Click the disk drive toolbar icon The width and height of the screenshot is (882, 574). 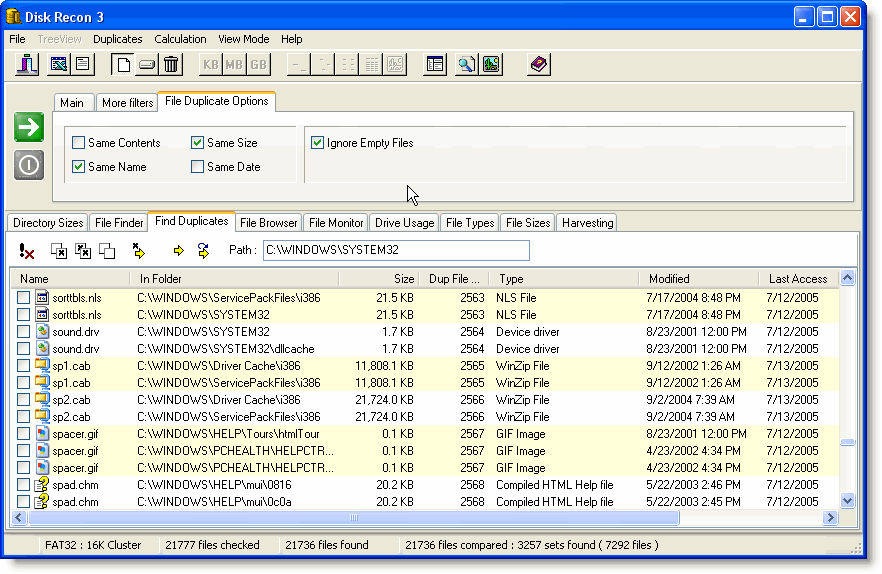[147, 64]
